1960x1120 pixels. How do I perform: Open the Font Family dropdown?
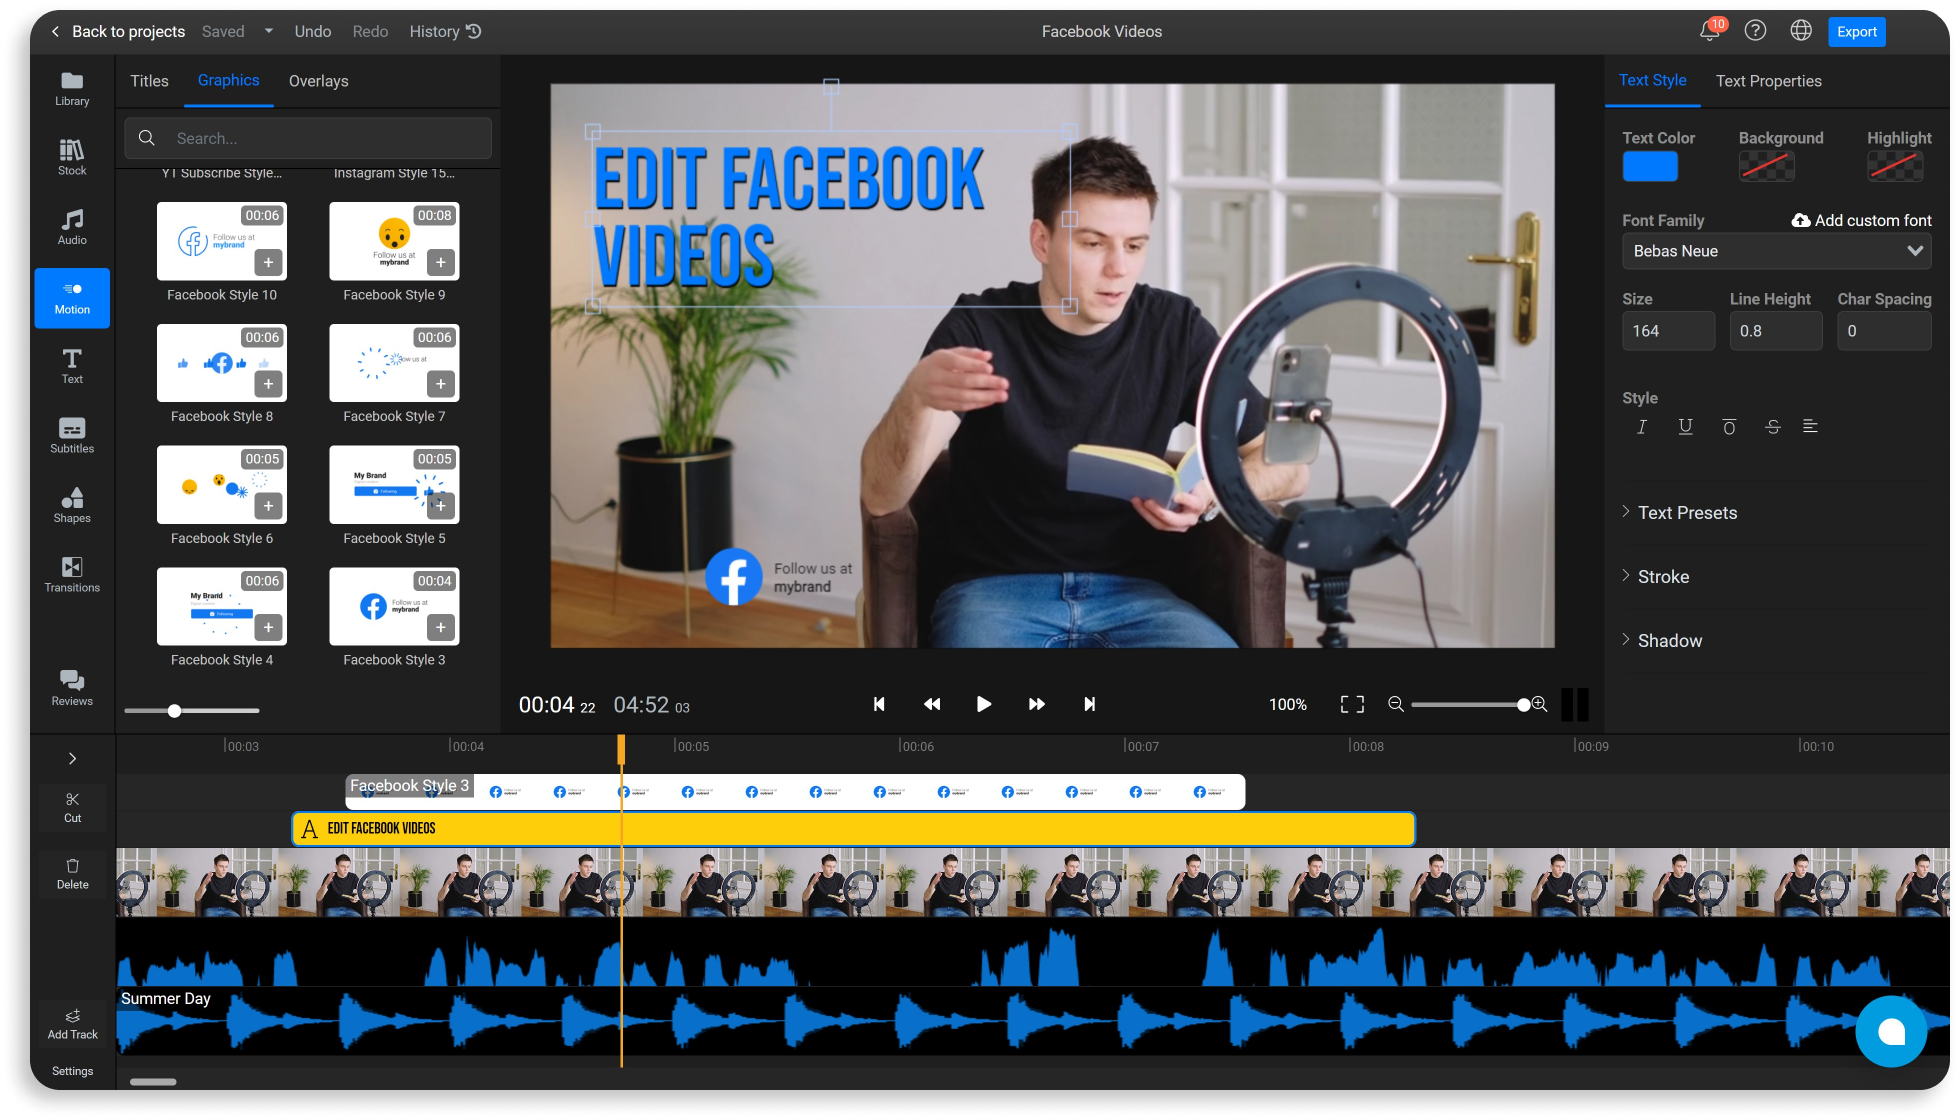(x=1776, y=251)
